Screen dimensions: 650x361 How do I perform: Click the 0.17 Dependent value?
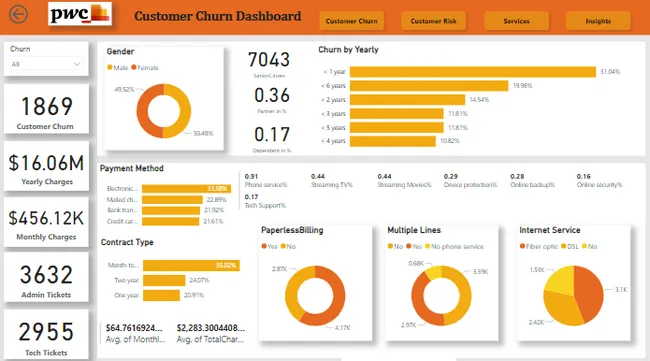[272, 134]
